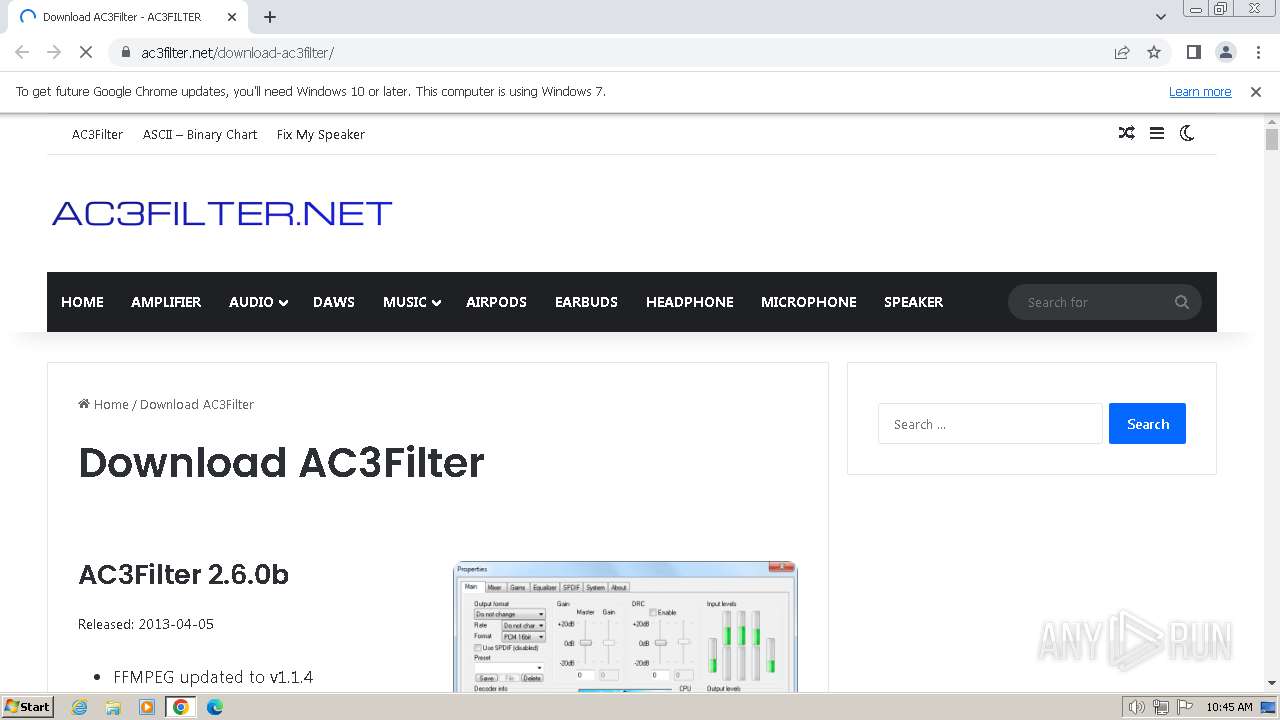Image resolution: width=1280 pixels, height=720 pixels.
Task: Open AMPLIFIER category
Action: [166, 302]
